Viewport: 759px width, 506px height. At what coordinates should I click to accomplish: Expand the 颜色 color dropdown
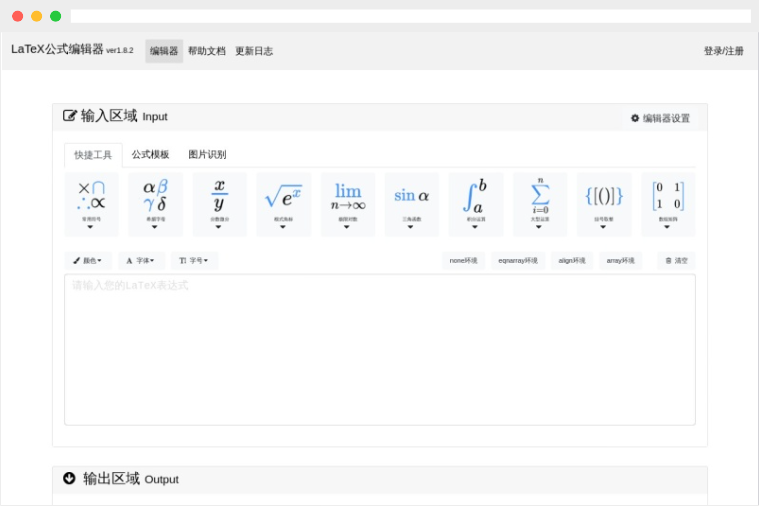point(87,261)
